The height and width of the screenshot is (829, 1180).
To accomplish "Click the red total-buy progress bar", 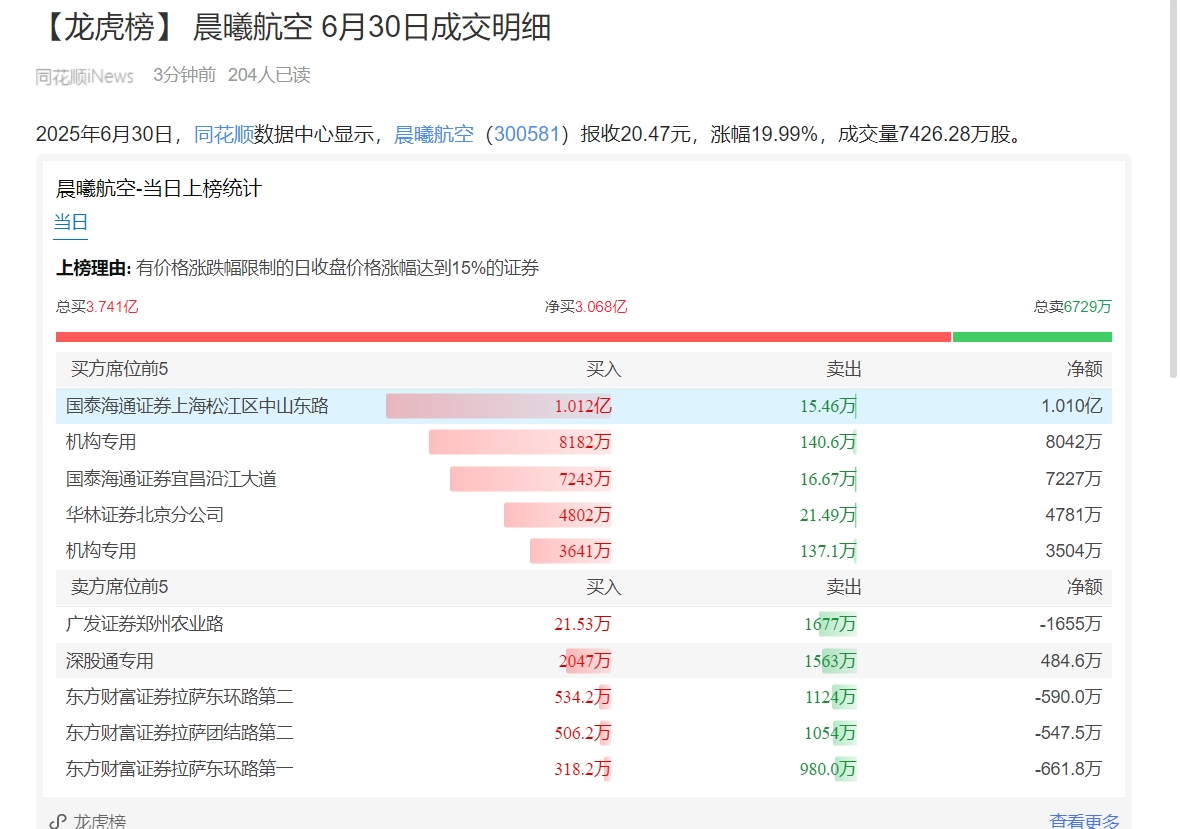I will tap(503, 337).
